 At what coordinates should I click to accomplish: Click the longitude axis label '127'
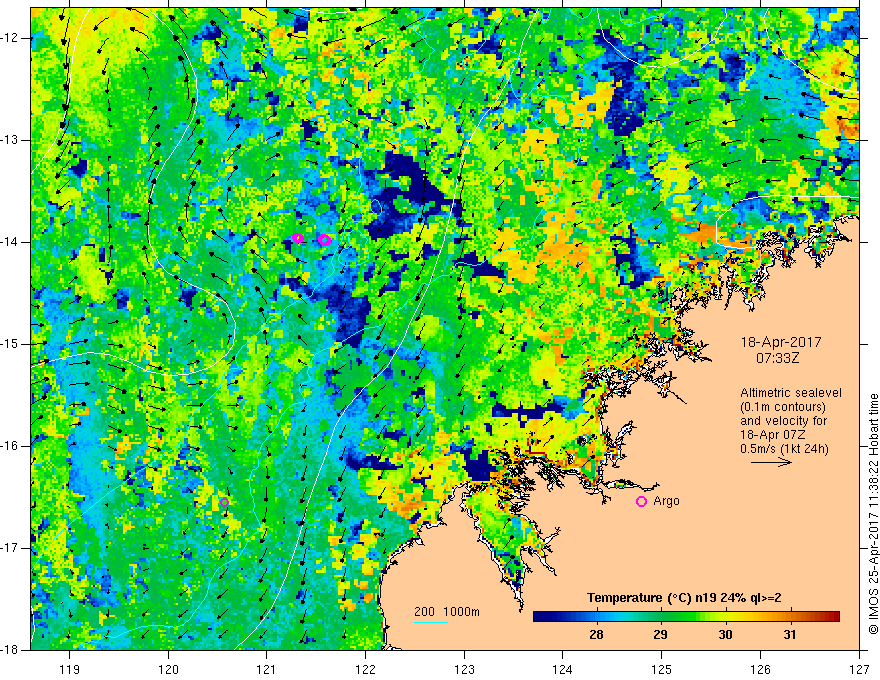pyautogui.click(x=859, y=669)
